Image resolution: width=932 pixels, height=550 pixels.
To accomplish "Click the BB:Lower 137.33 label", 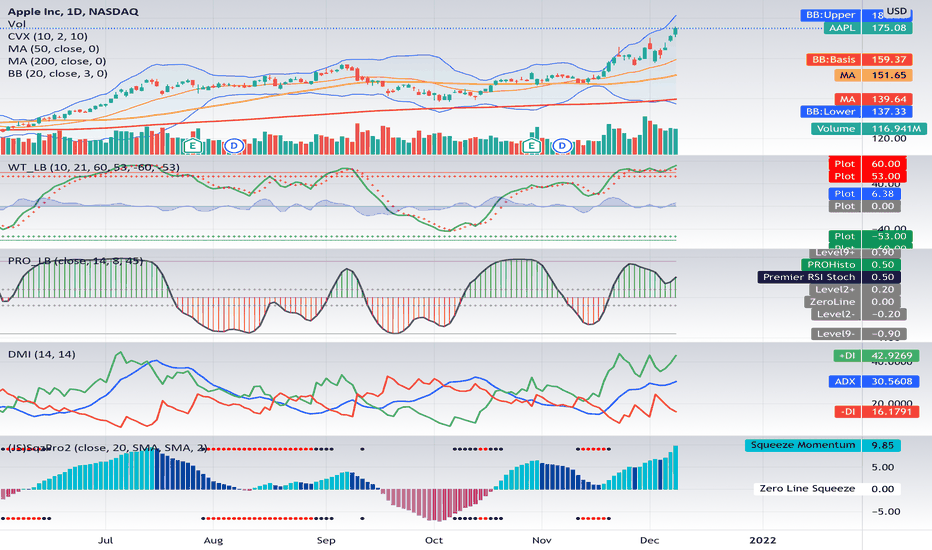I will 856,111.
